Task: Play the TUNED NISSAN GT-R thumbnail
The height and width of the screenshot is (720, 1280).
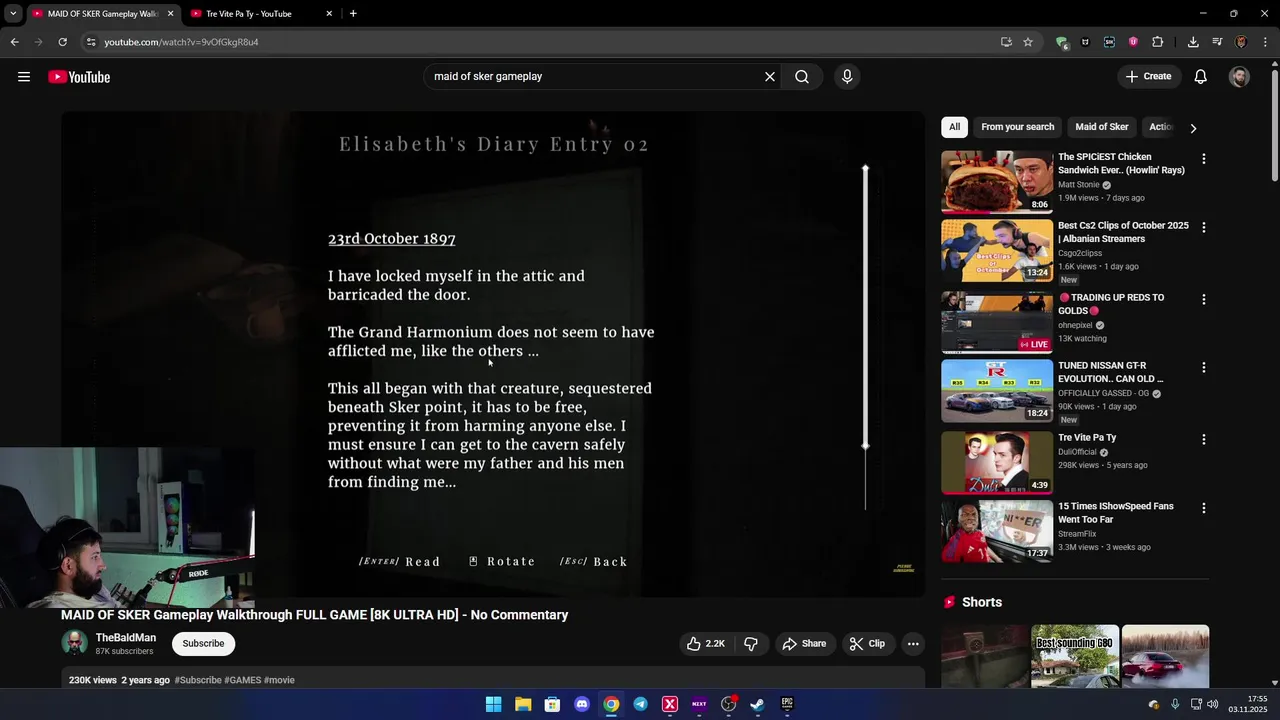Action: click(x=997, y=391)
